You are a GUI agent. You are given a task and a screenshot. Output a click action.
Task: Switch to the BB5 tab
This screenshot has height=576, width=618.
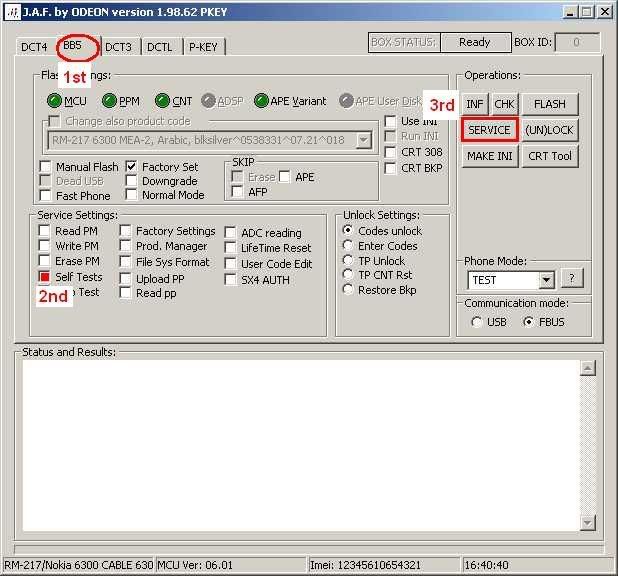tap(73, 45)
